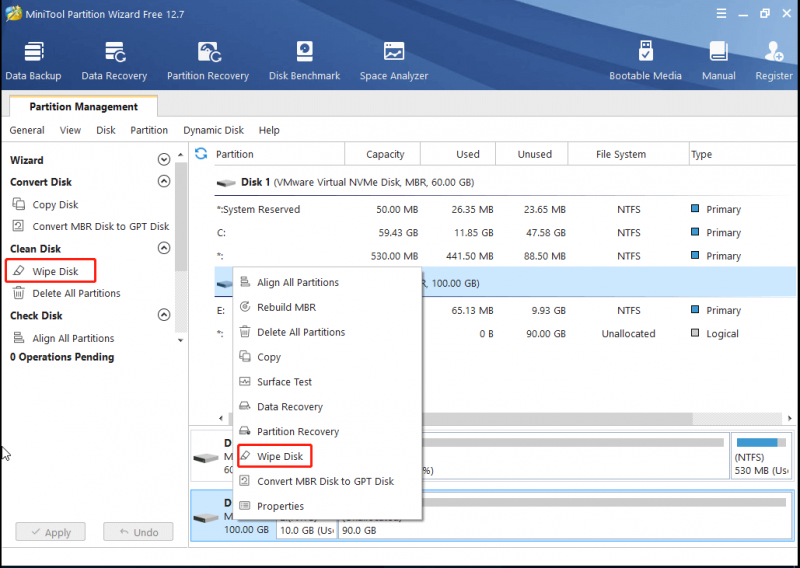Click the Apply button
The image size is (800, 568).
[51, 532]
